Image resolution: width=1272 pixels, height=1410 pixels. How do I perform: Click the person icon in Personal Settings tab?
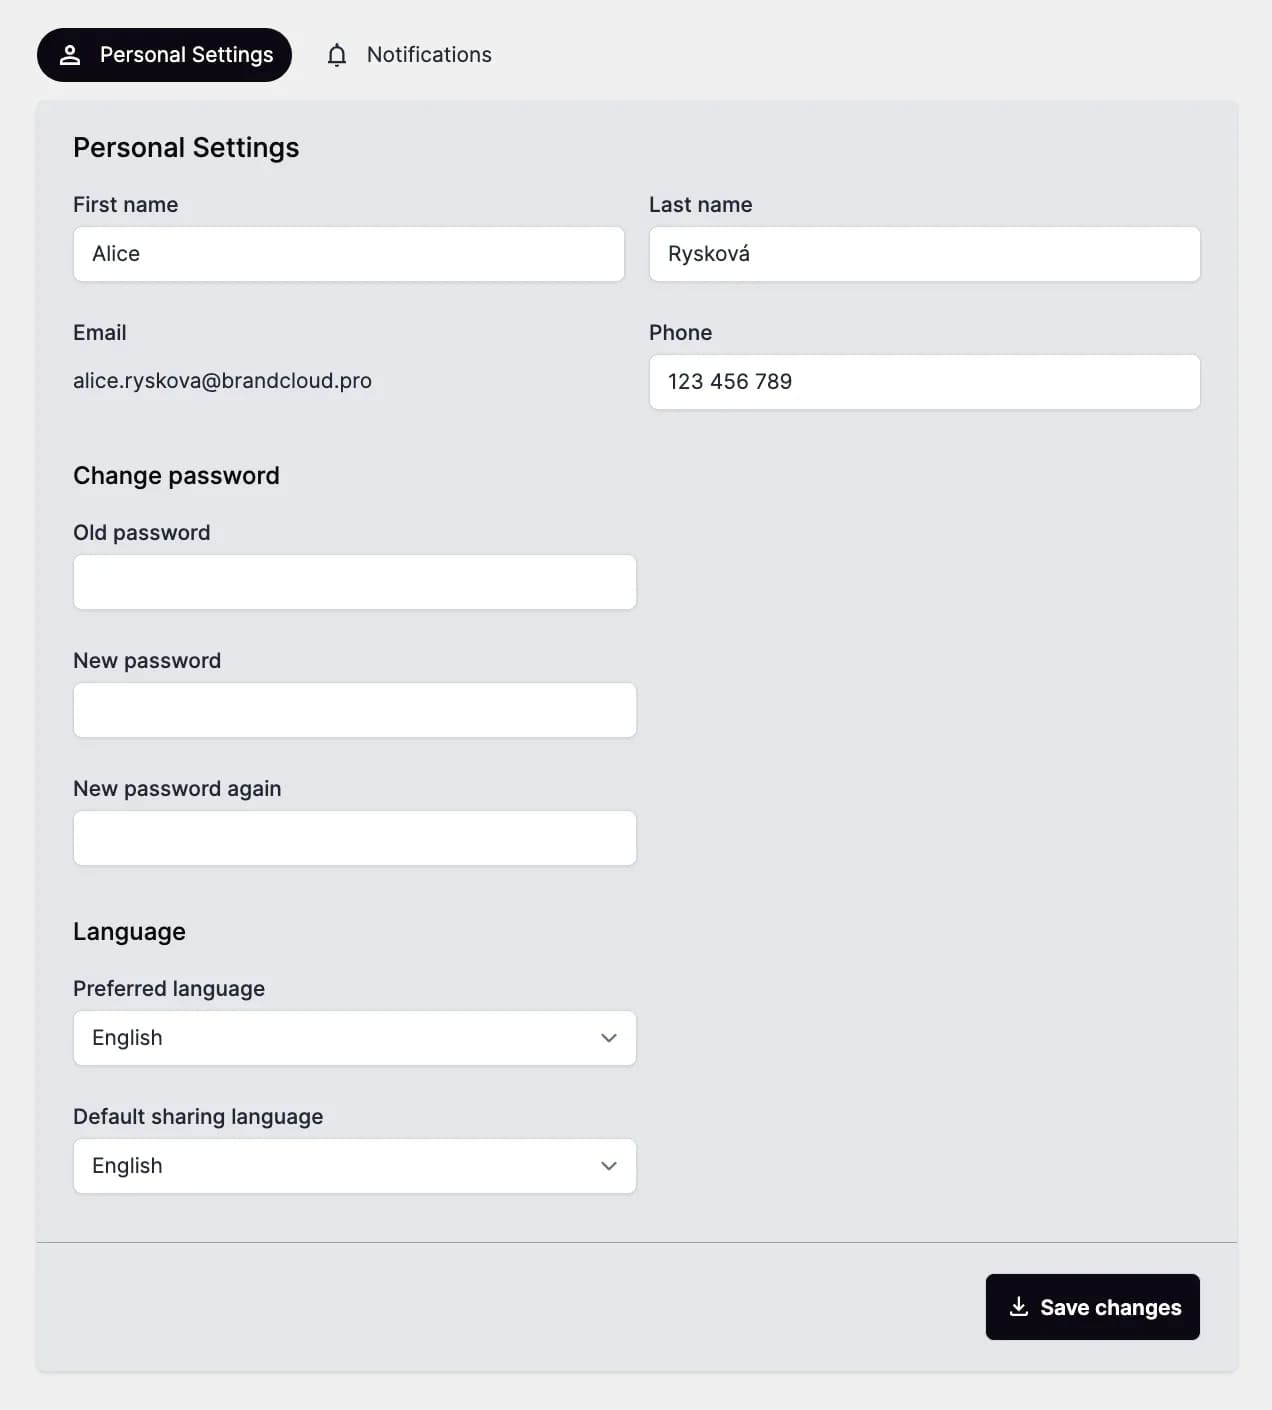70,55
